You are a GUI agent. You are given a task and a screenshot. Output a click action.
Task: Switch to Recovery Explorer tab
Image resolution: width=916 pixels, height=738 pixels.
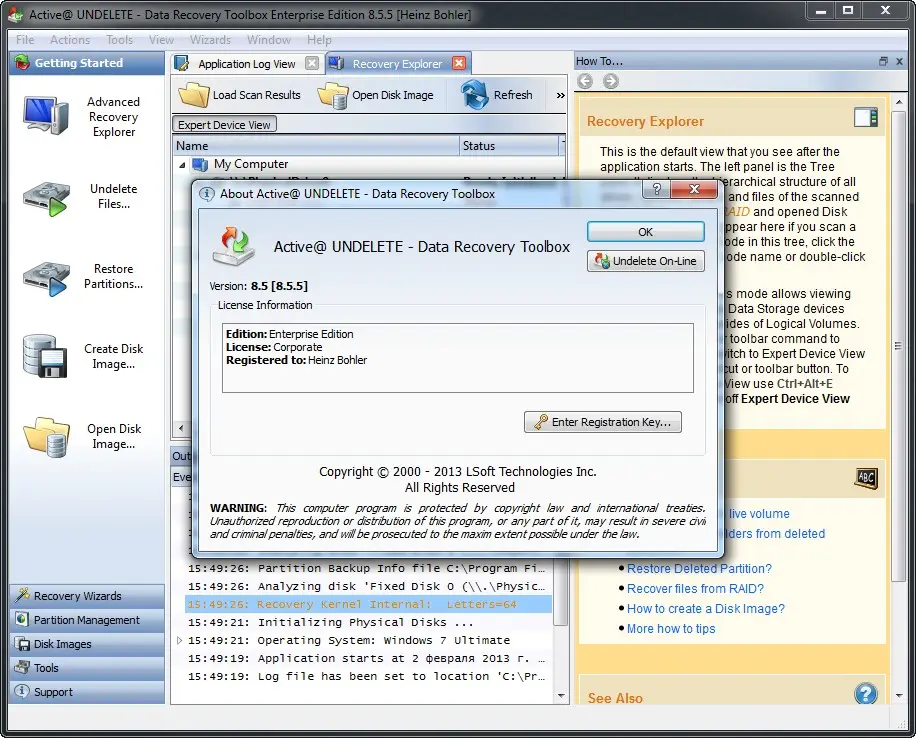[x=397, y=64]
